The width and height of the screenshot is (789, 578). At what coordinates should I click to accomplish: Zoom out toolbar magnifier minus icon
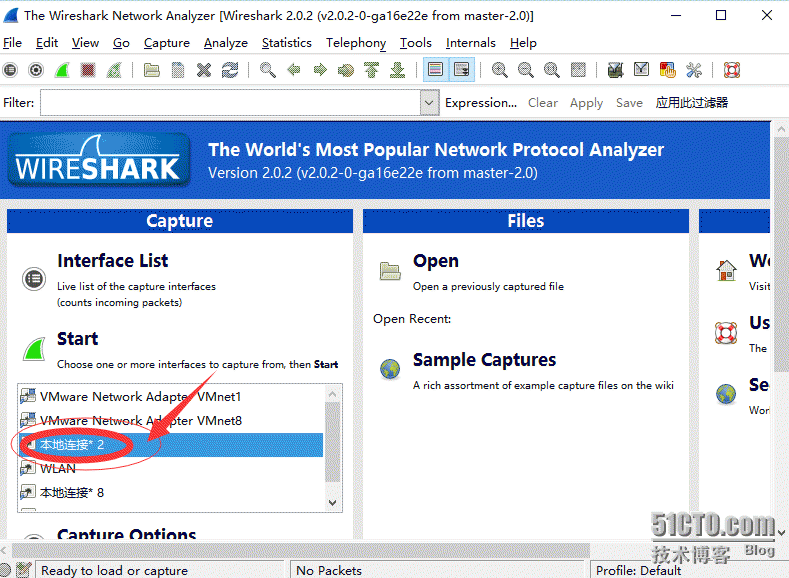click(x=525, y=70)
